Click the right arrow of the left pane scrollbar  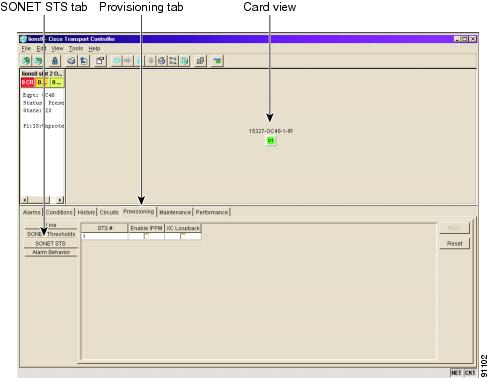(x=60, y=200)
